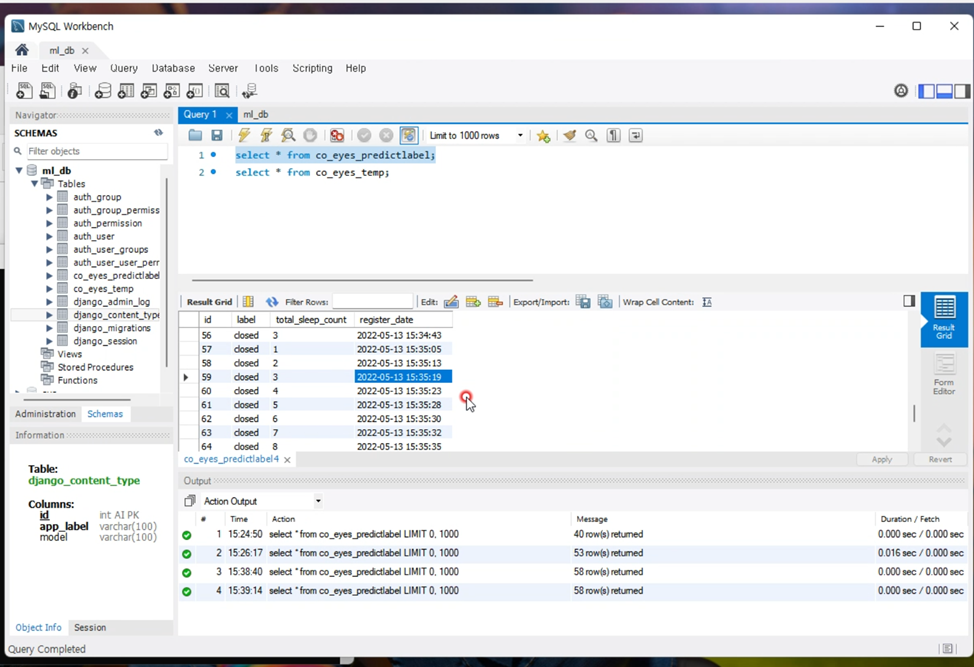Viewport: 974px width, 667px height.
Task: Stop query execution hand icon
Action: 310,135
